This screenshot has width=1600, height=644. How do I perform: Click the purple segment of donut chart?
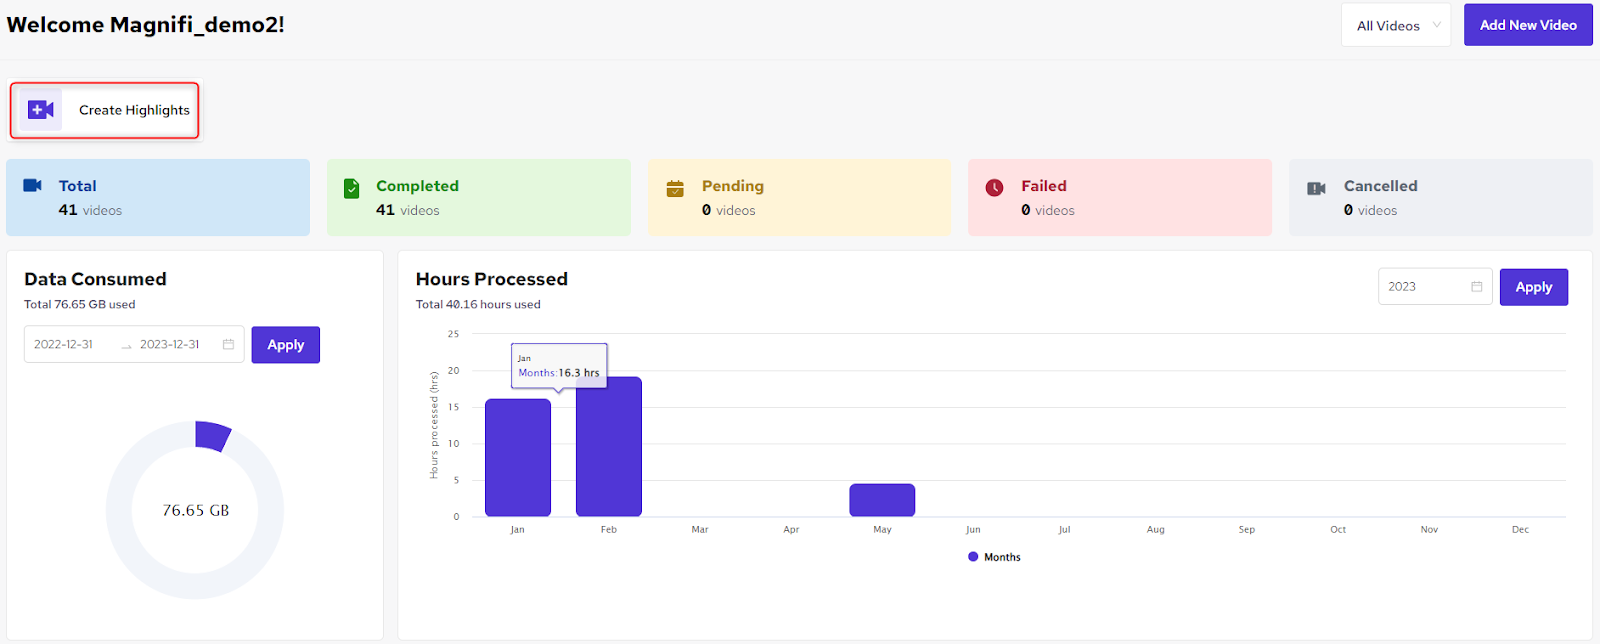pyautogui.click(x=212, y=435)
